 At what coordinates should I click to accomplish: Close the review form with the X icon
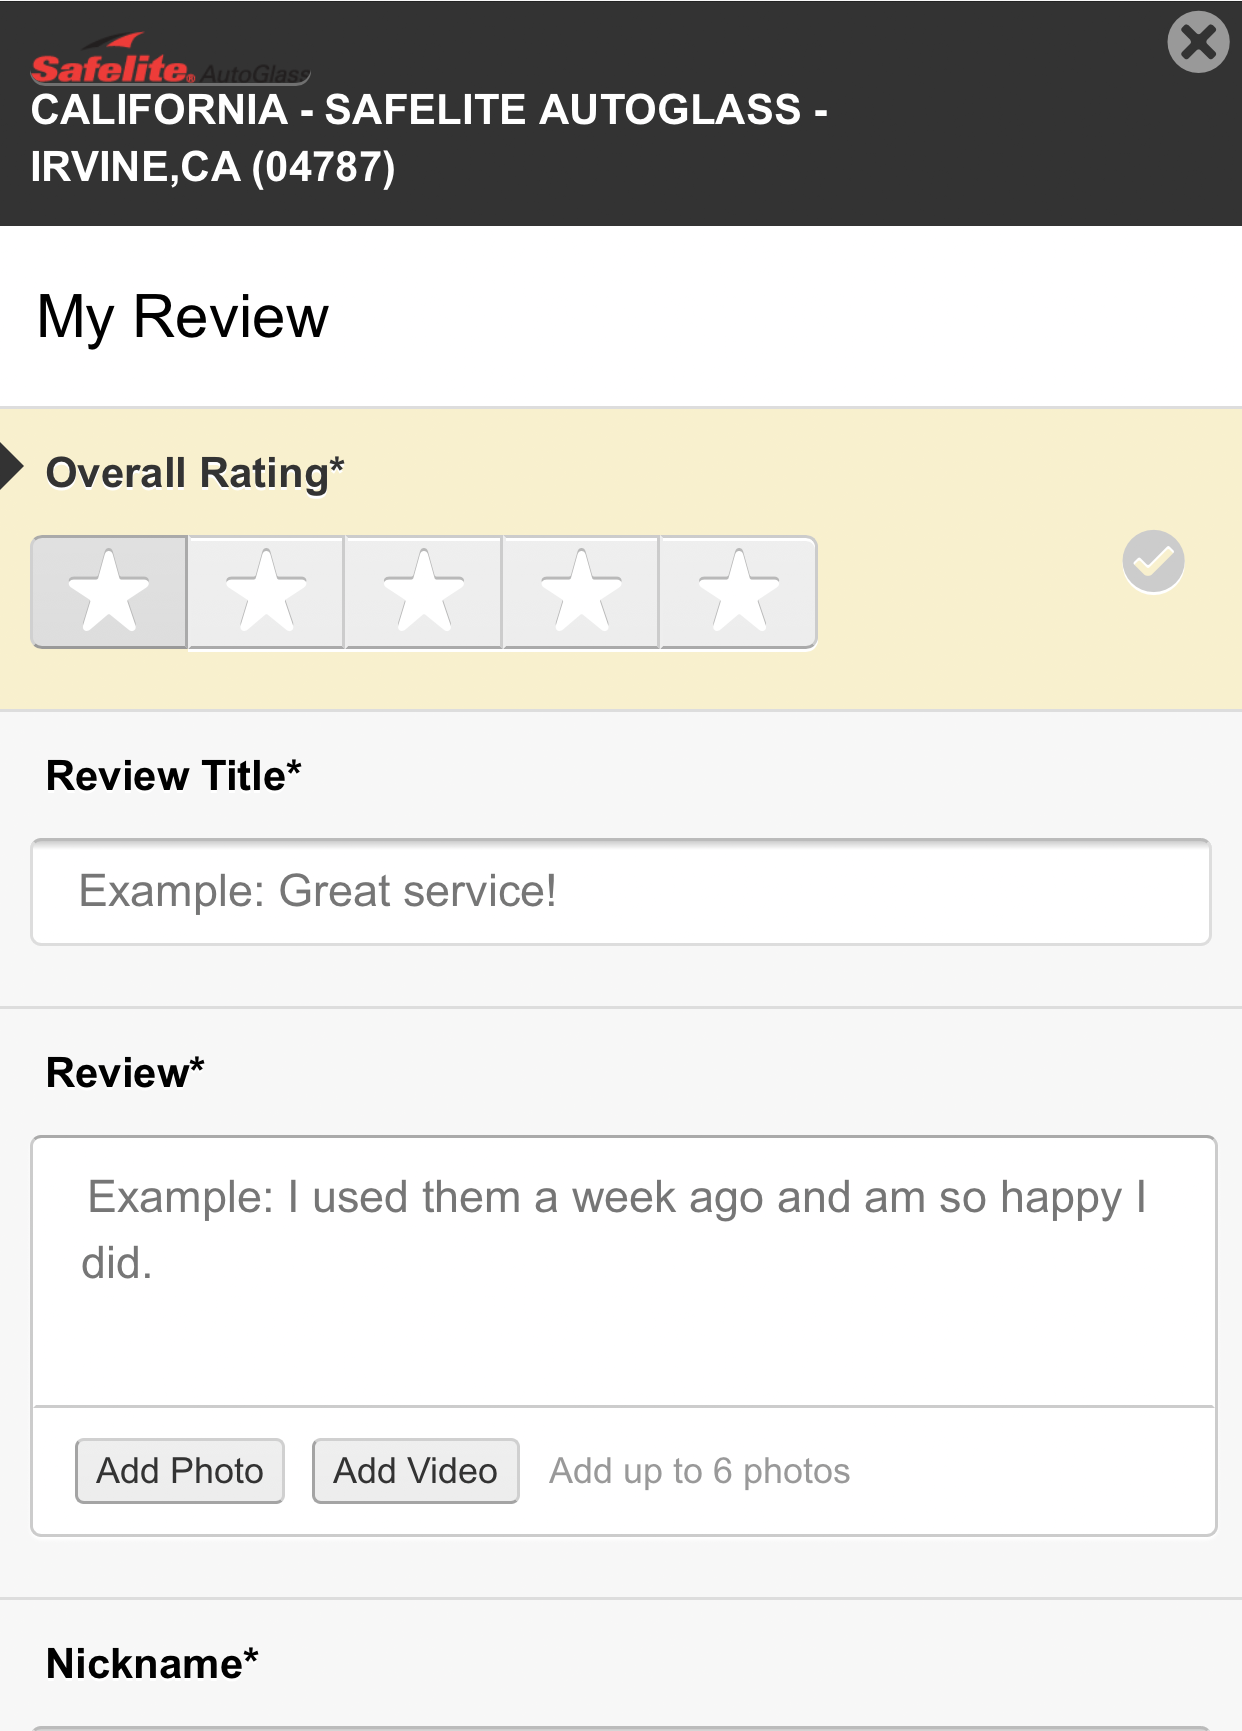[1198, 42]
